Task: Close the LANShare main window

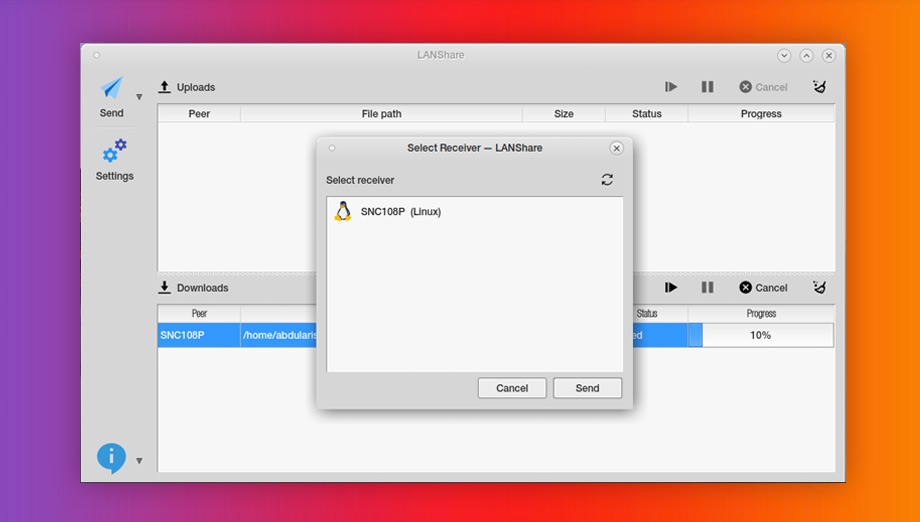Action: tap(829, 55)
